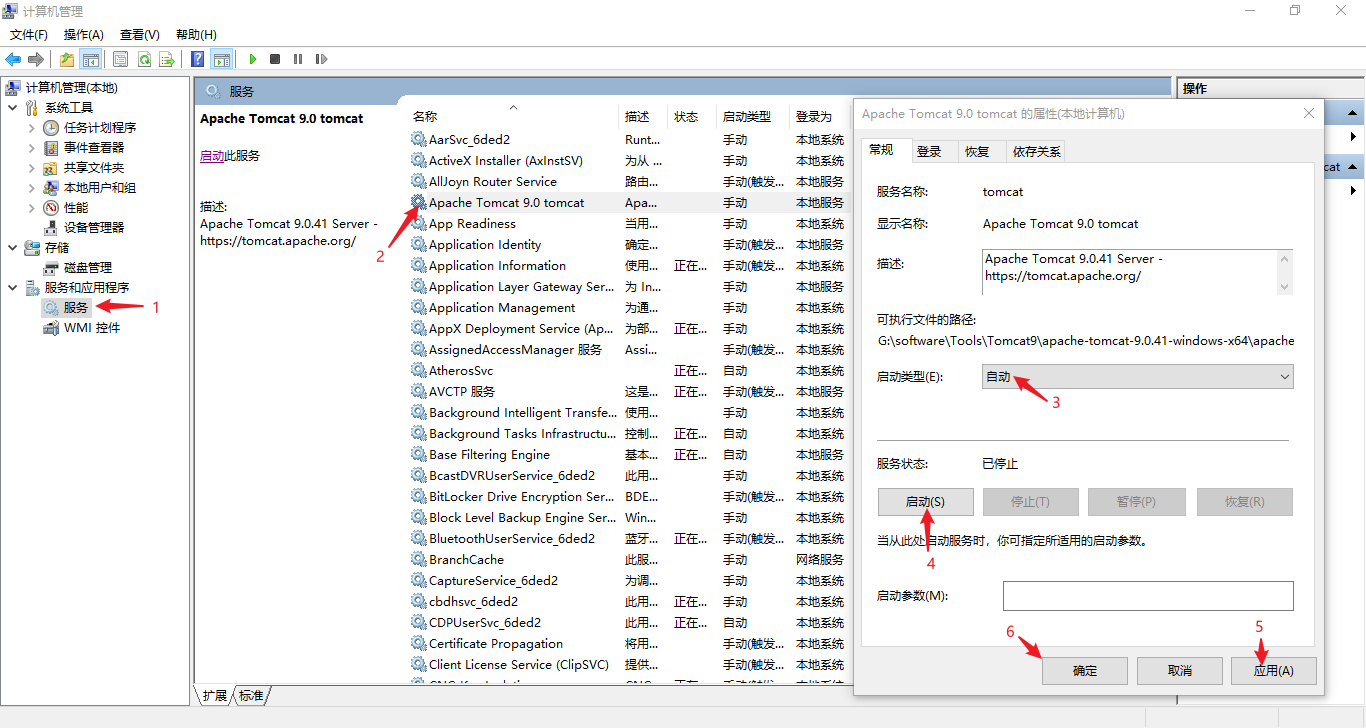The image size is (1366, 728).
Task: Open the 文件(F) menu
Action: [x=29, y=34]
